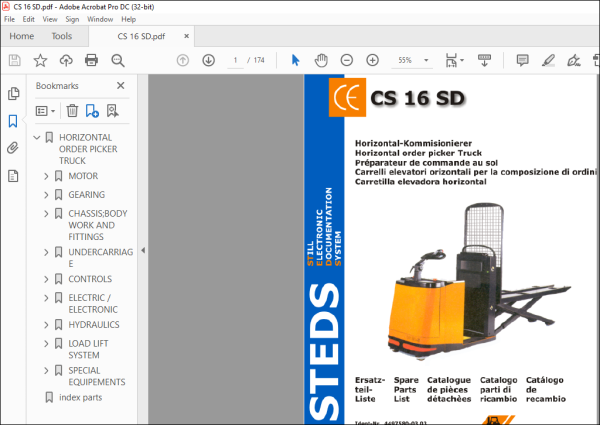
Task: Expand the LOAD LIFT SYSTEM bookmark
Action: click(x=46, y=344)
